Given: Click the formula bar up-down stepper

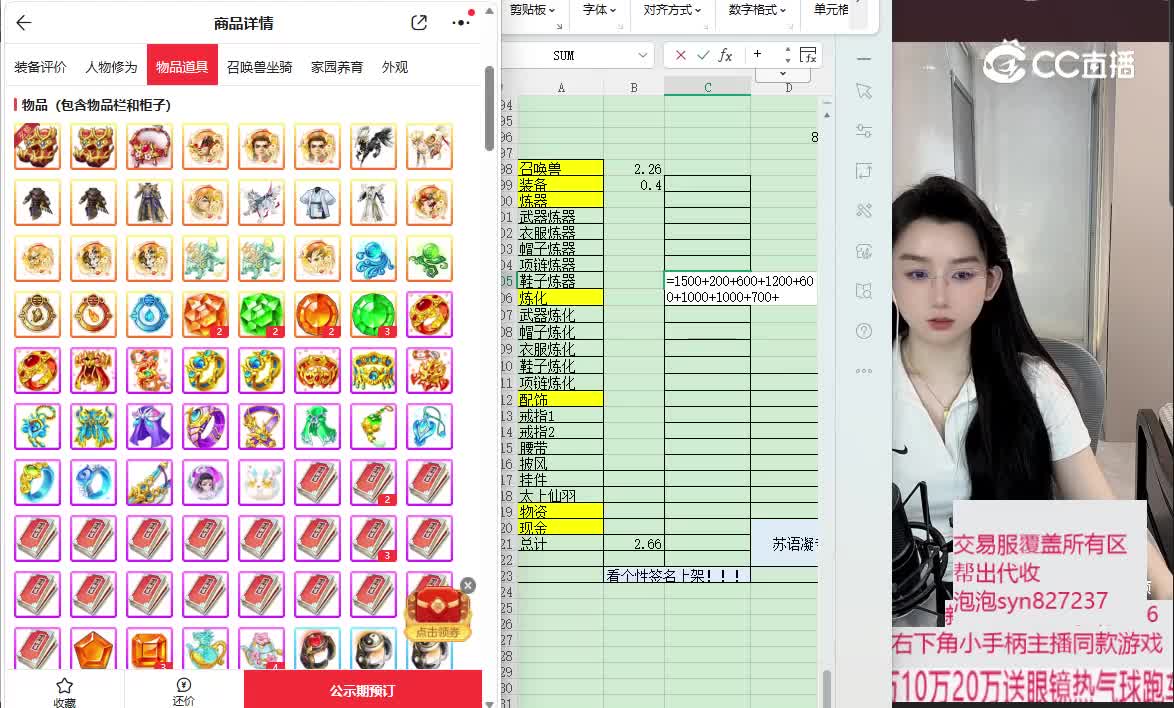Looking at the screenshot, I should point(787,55).
